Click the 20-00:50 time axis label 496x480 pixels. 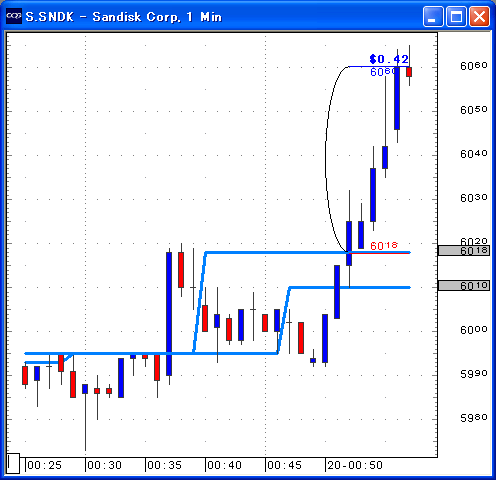[355, 465]
